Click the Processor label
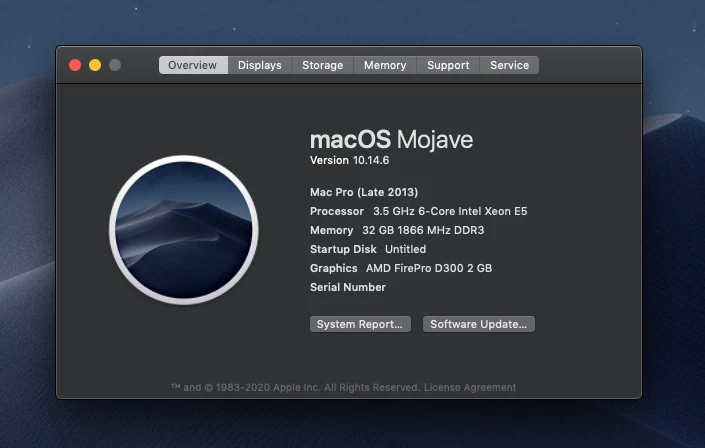The height and width of the screenshot is (448, 705). (x=337, y=211)
